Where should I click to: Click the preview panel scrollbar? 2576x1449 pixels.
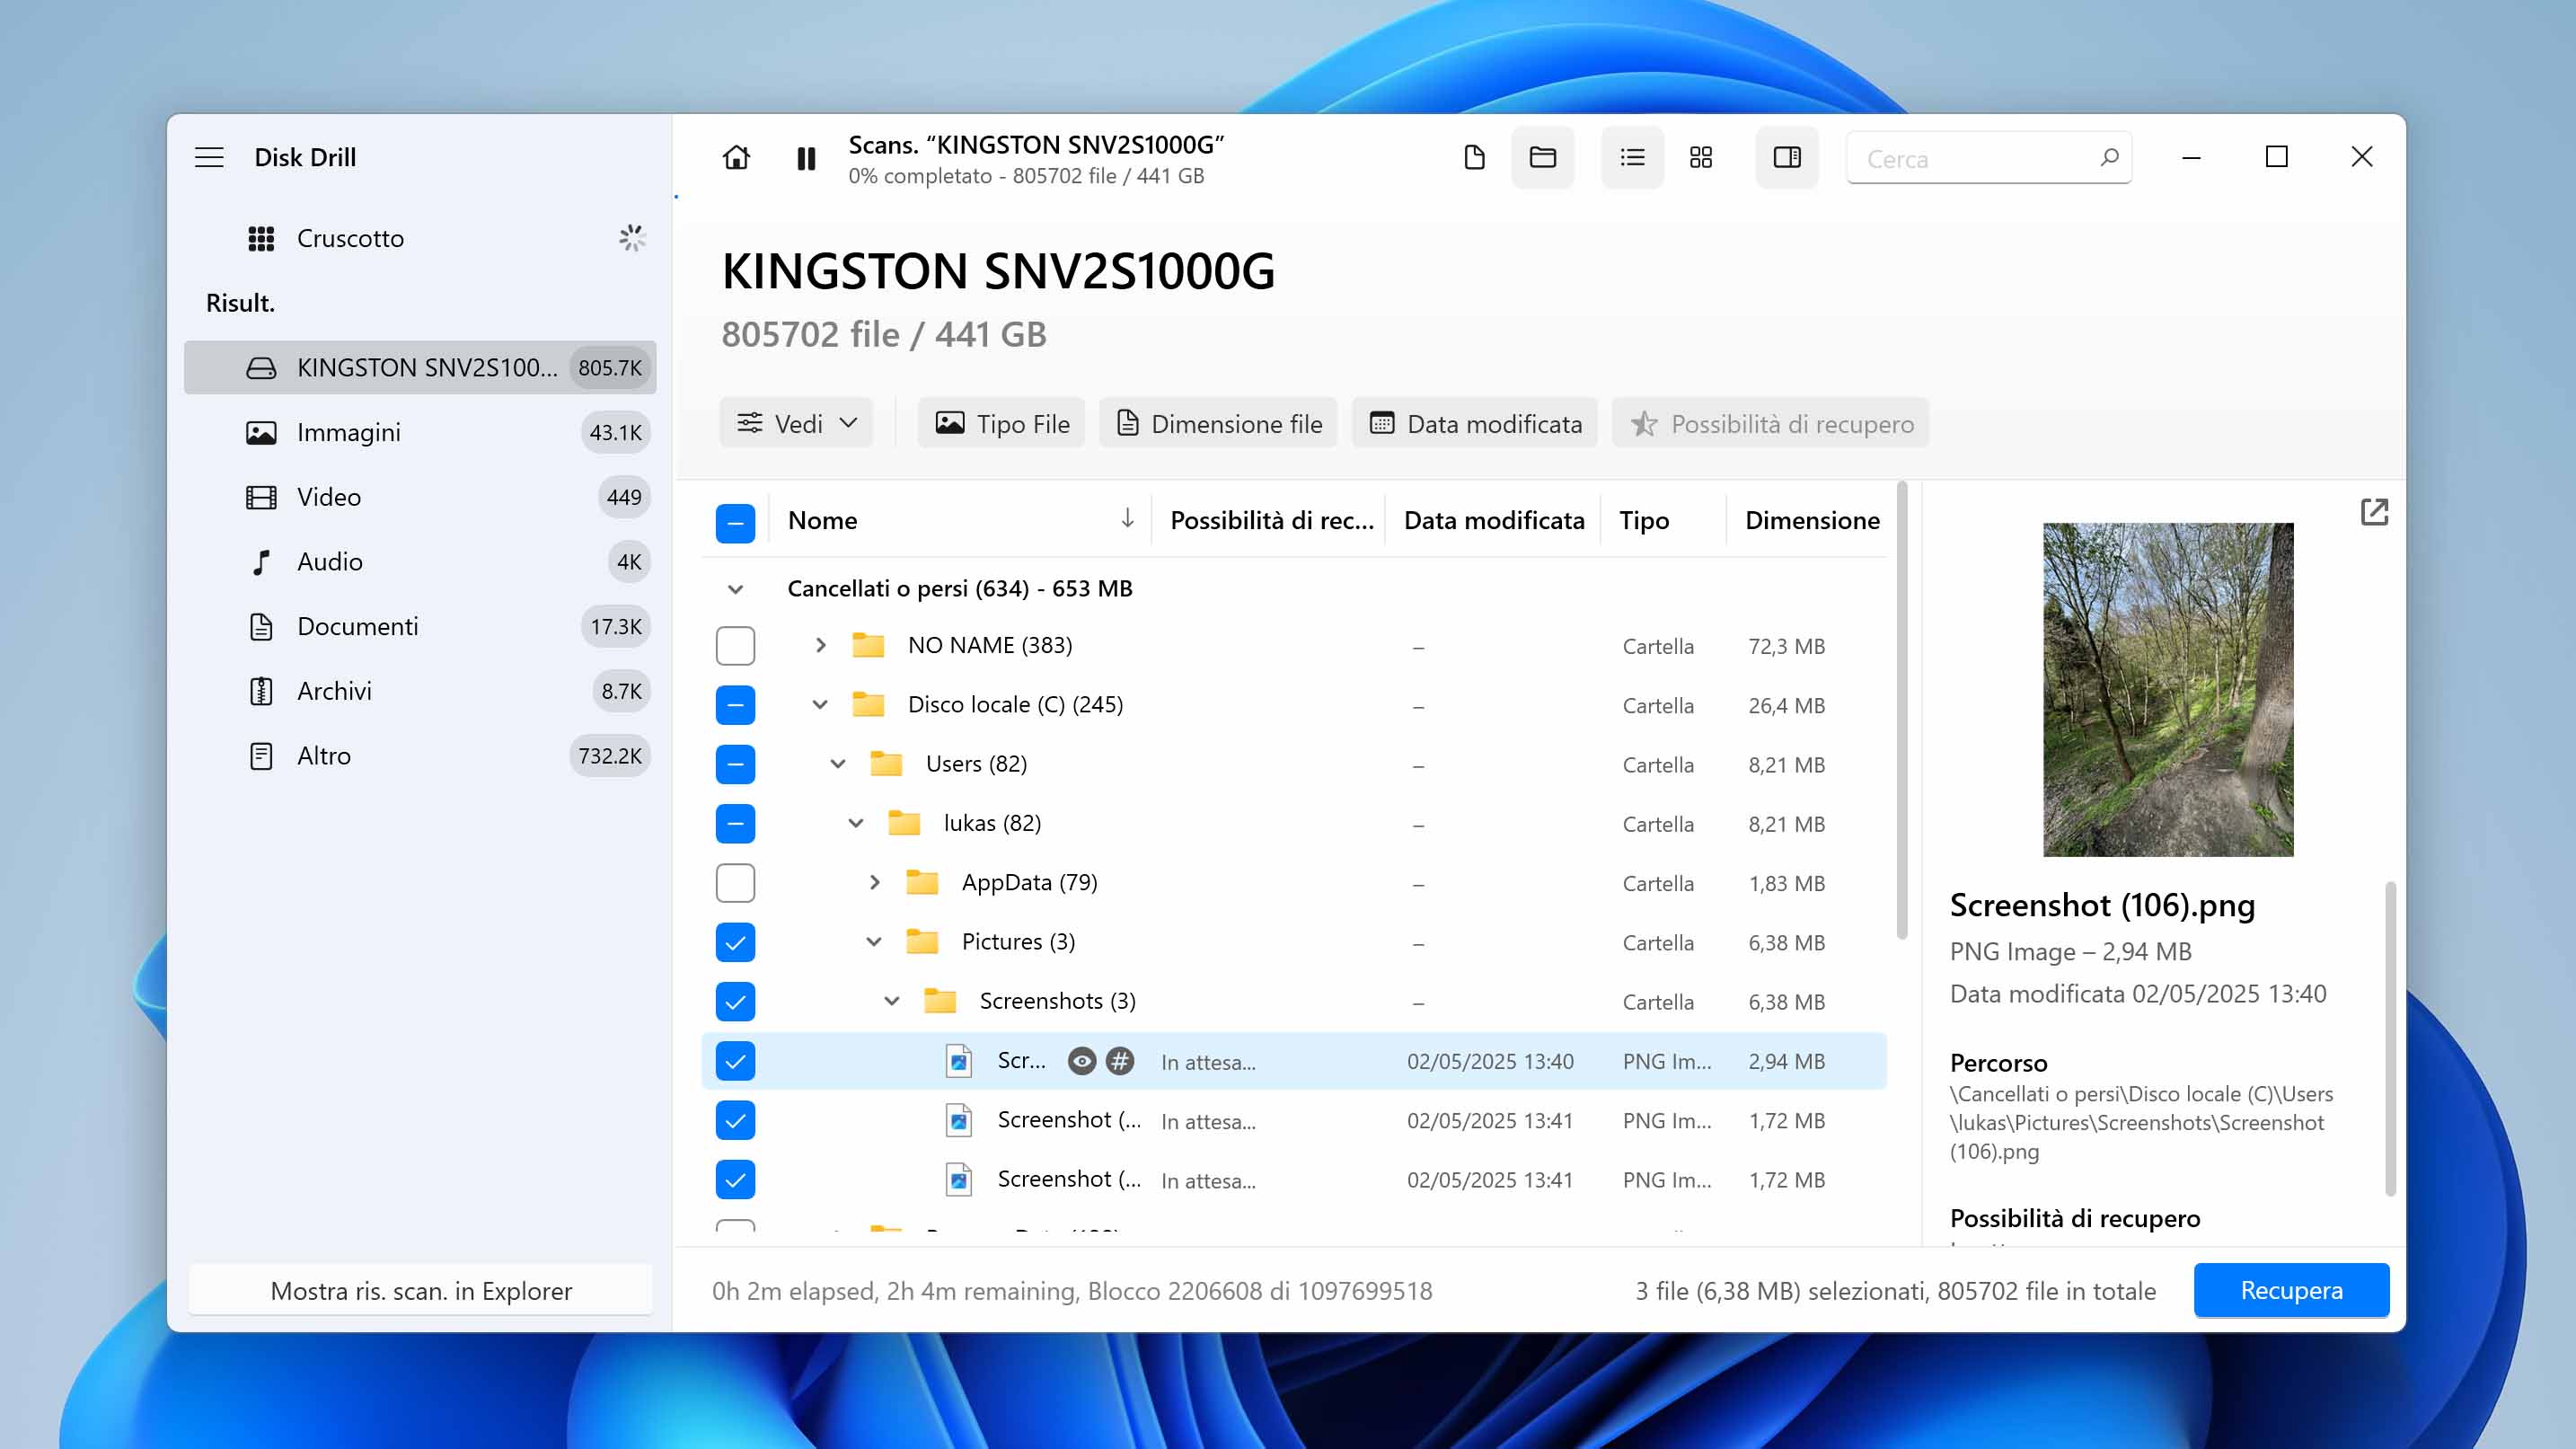(2390, 1038)
